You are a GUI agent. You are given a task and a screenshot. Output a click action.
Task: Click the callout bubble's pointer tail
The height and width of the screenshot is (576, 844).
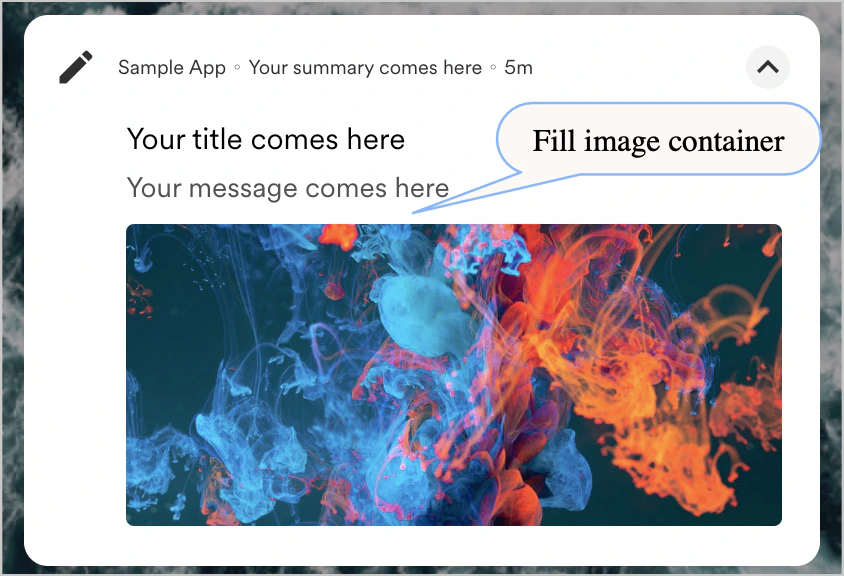(x=466, y=193)
